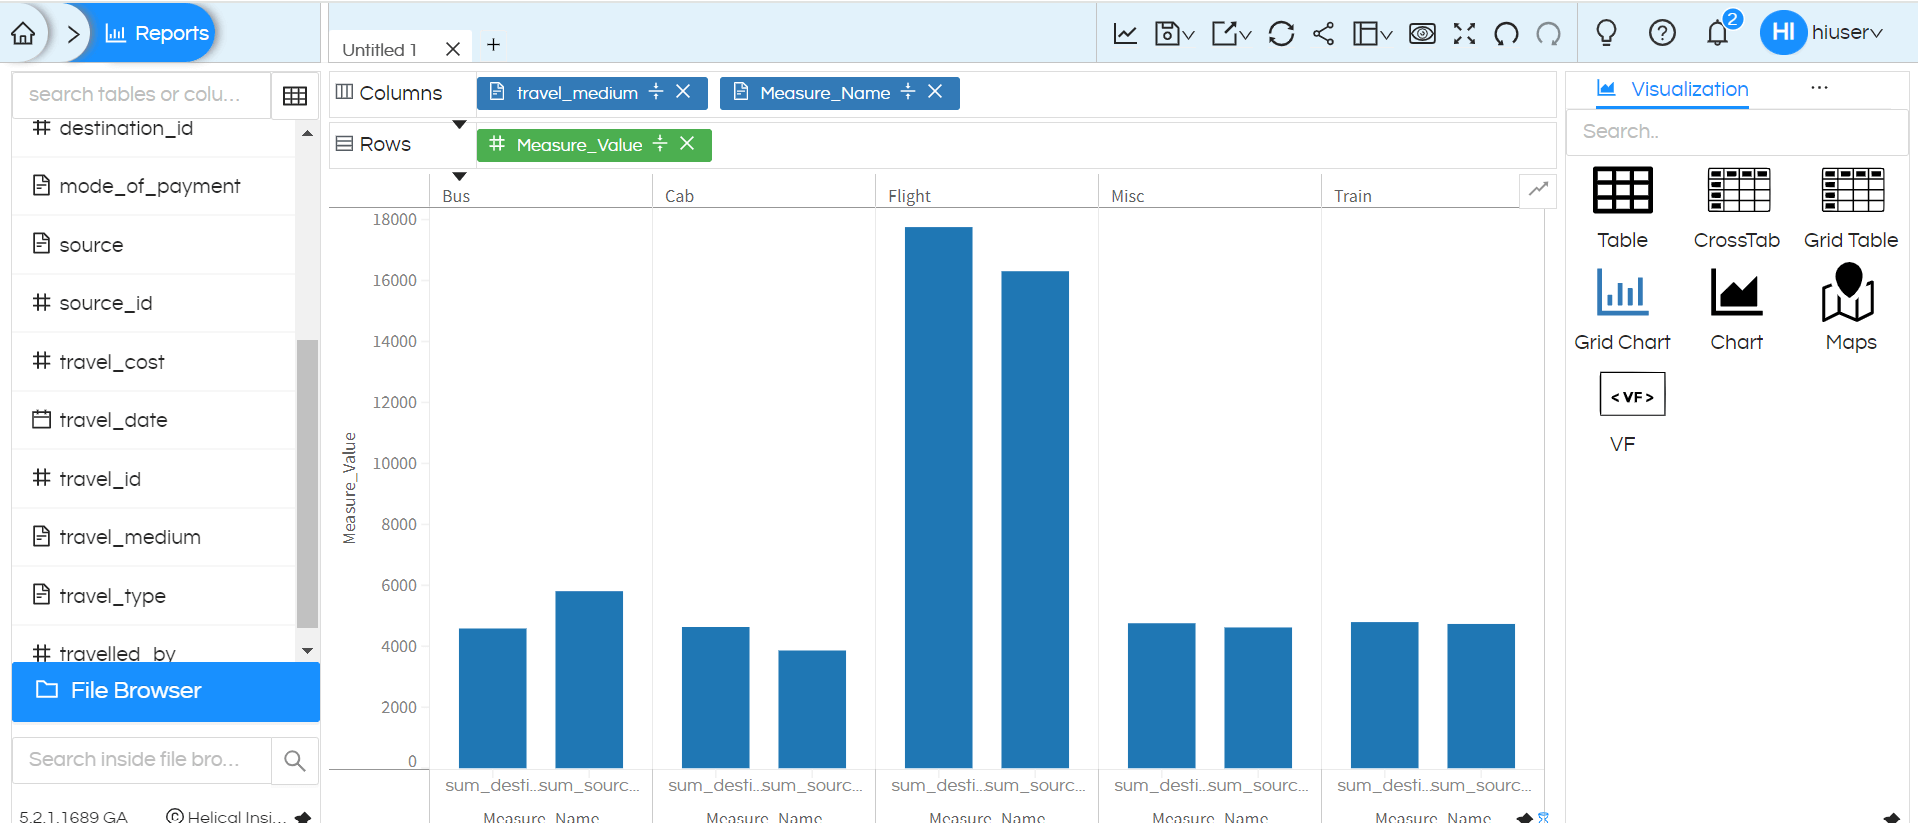The image size is (1918, 823).
Task: Switch to the Untitled 1 tab
Action: [x=379, y=49]
